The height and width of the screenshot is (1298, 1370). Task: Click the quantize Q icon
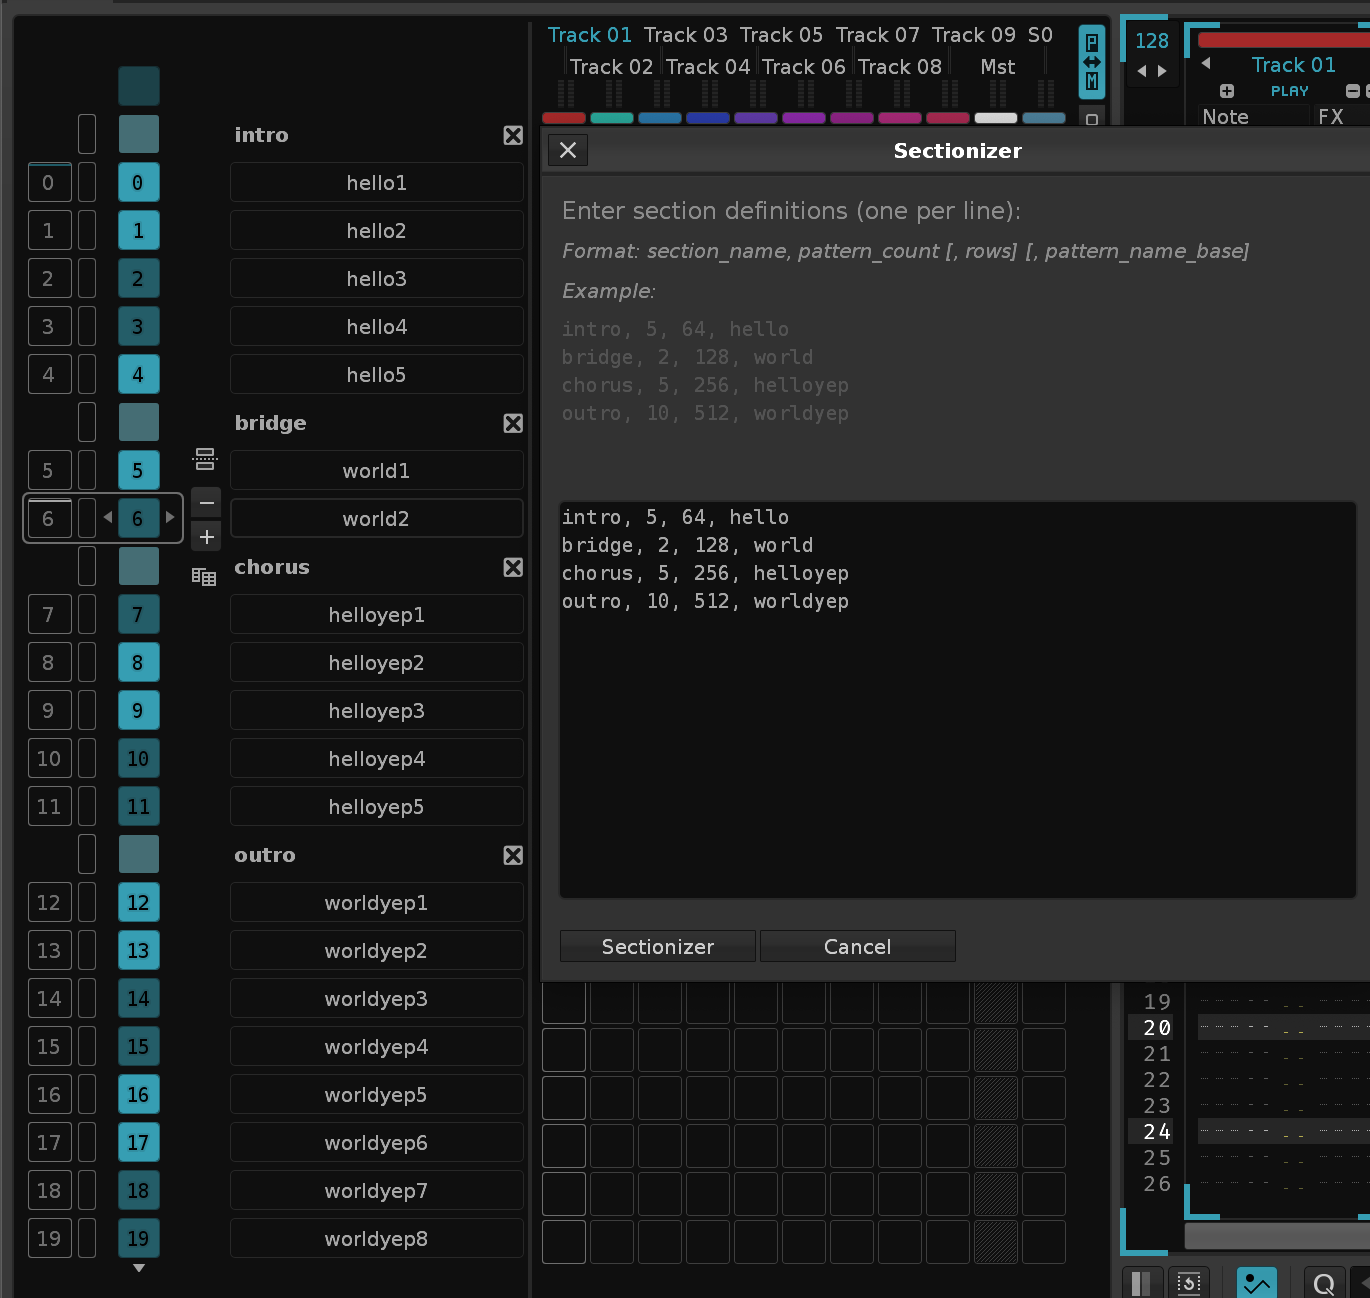tap(1323, 1284)
